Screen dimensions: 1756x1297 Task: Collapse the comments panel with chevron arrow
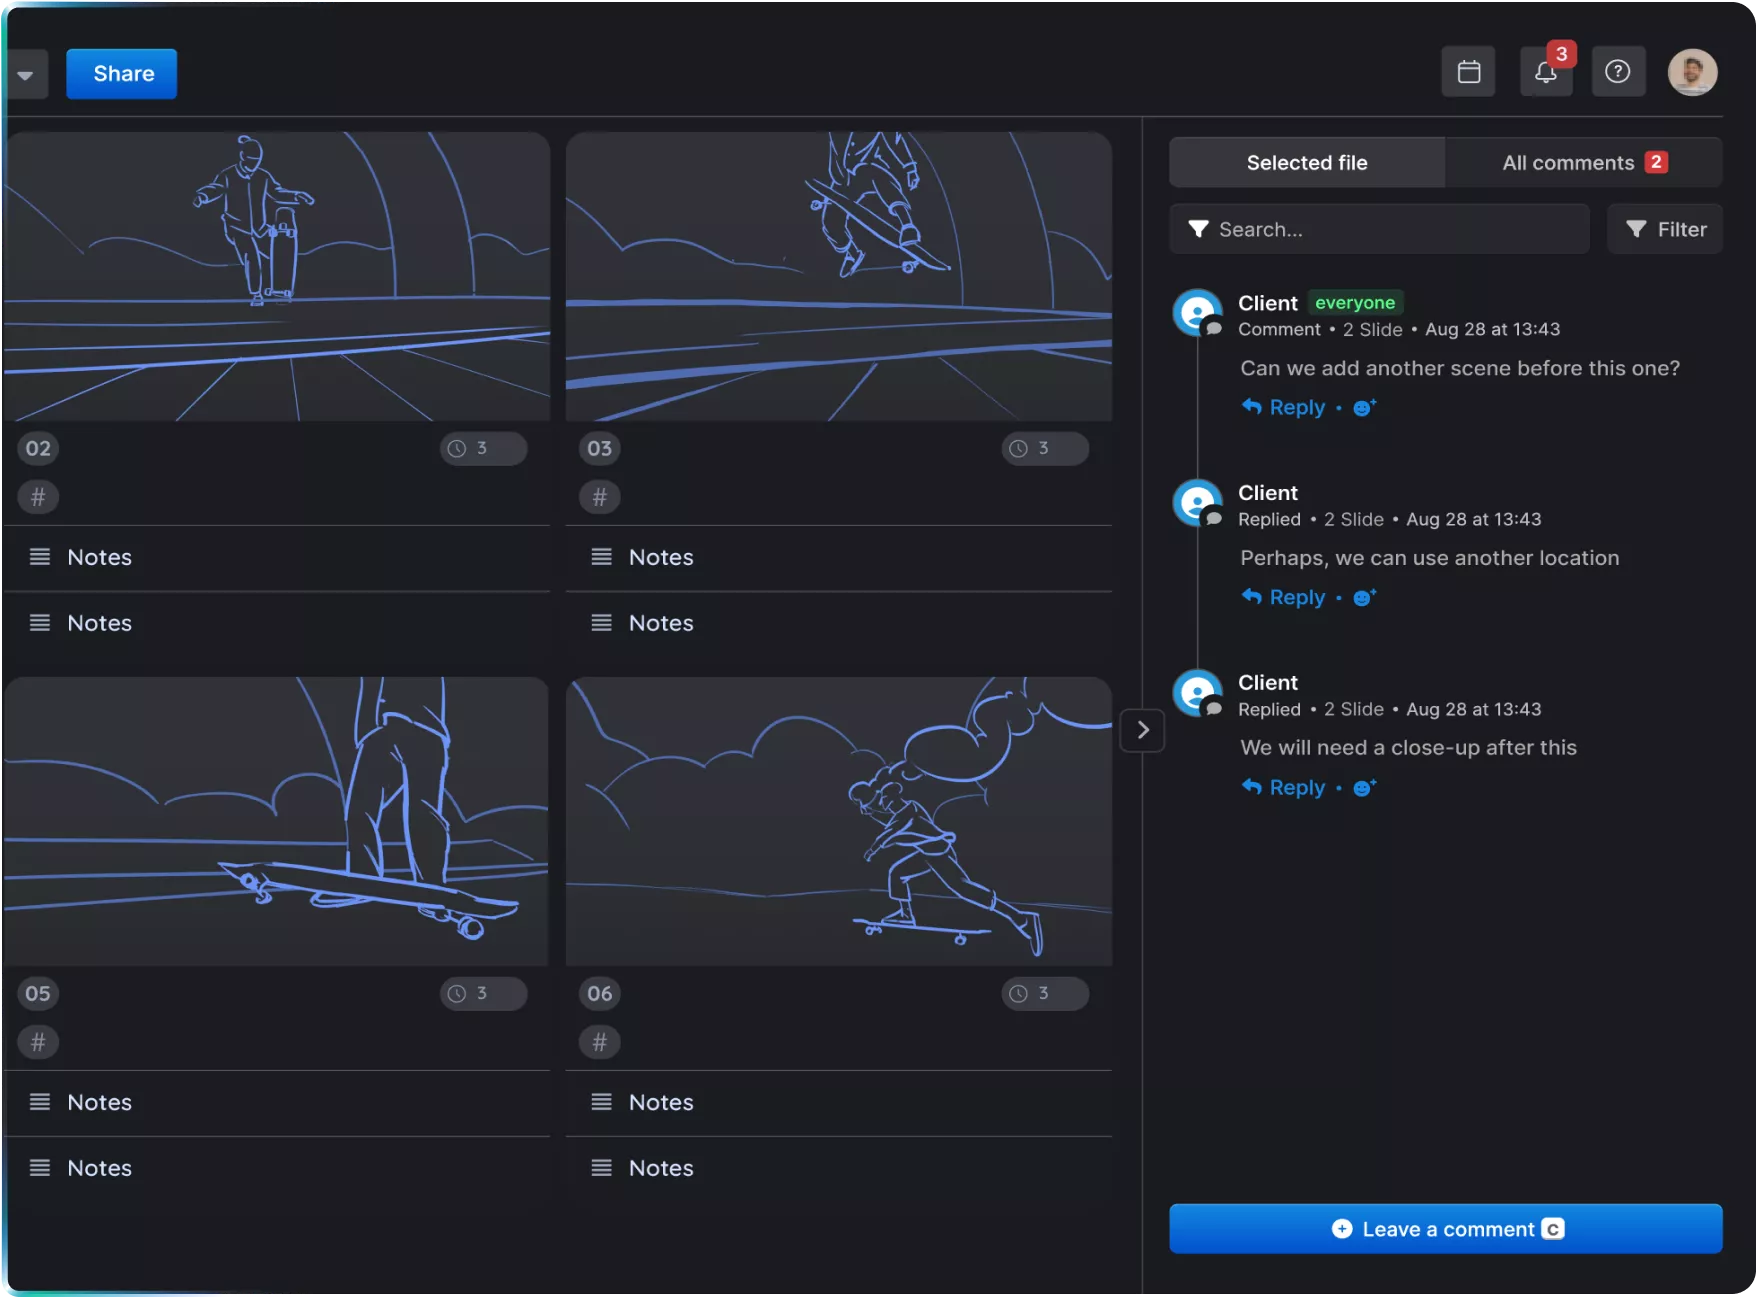(x=1142, y=730)
